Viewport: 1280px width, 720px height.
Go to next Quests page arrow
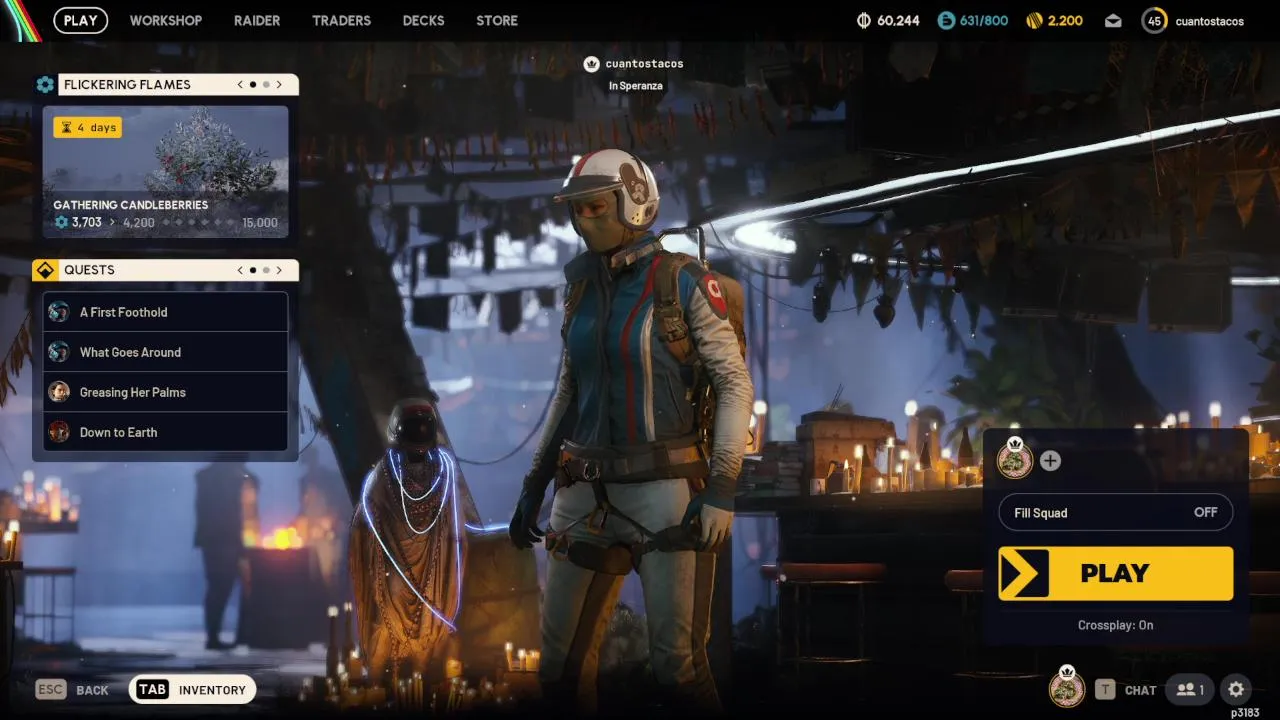(x=279, y=270)
